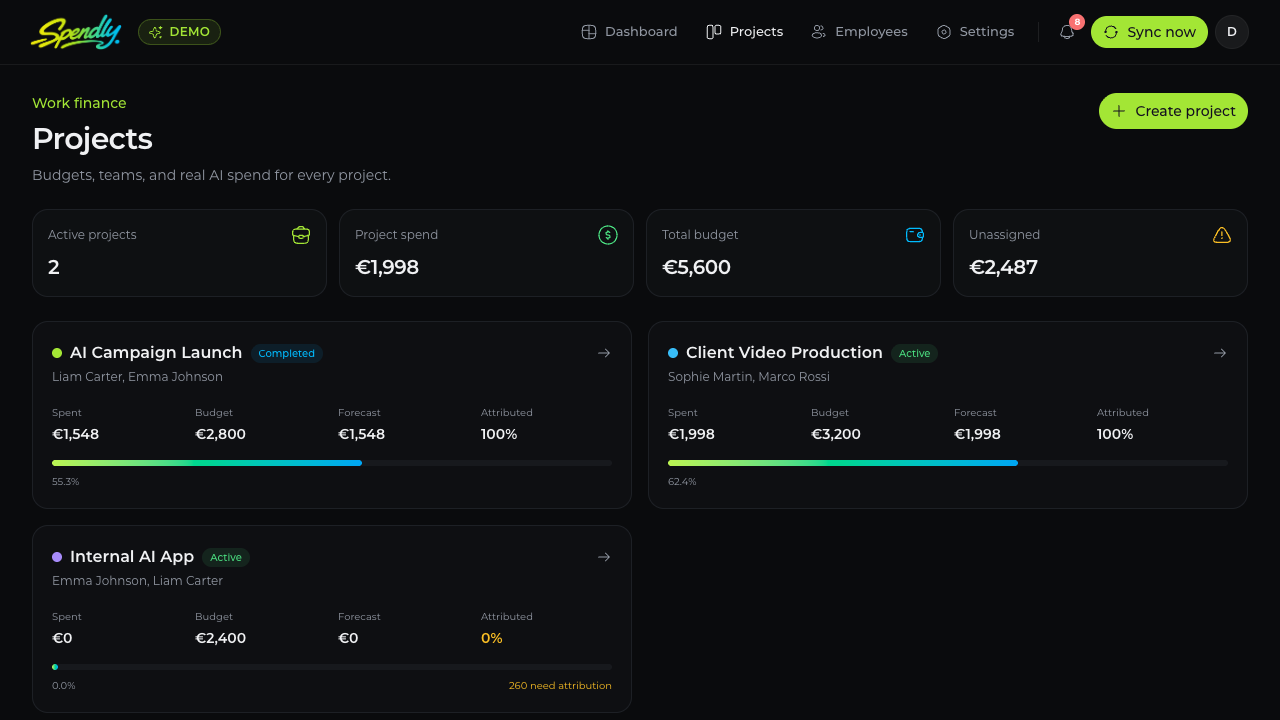Click the blue dot beside Client Video Production
The image size is (1280, 720).
[x=673, y=353]
